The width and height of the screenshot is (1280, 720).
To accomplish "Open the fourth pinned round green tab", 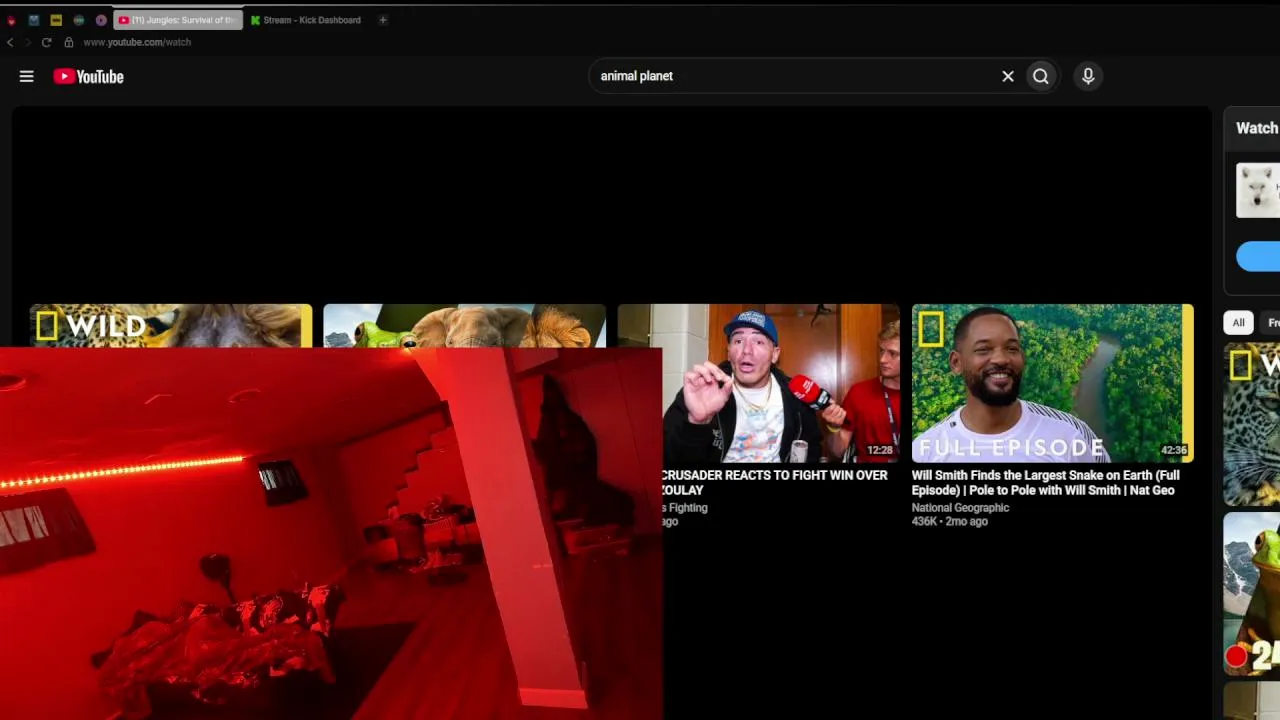I will click(79, 20).
